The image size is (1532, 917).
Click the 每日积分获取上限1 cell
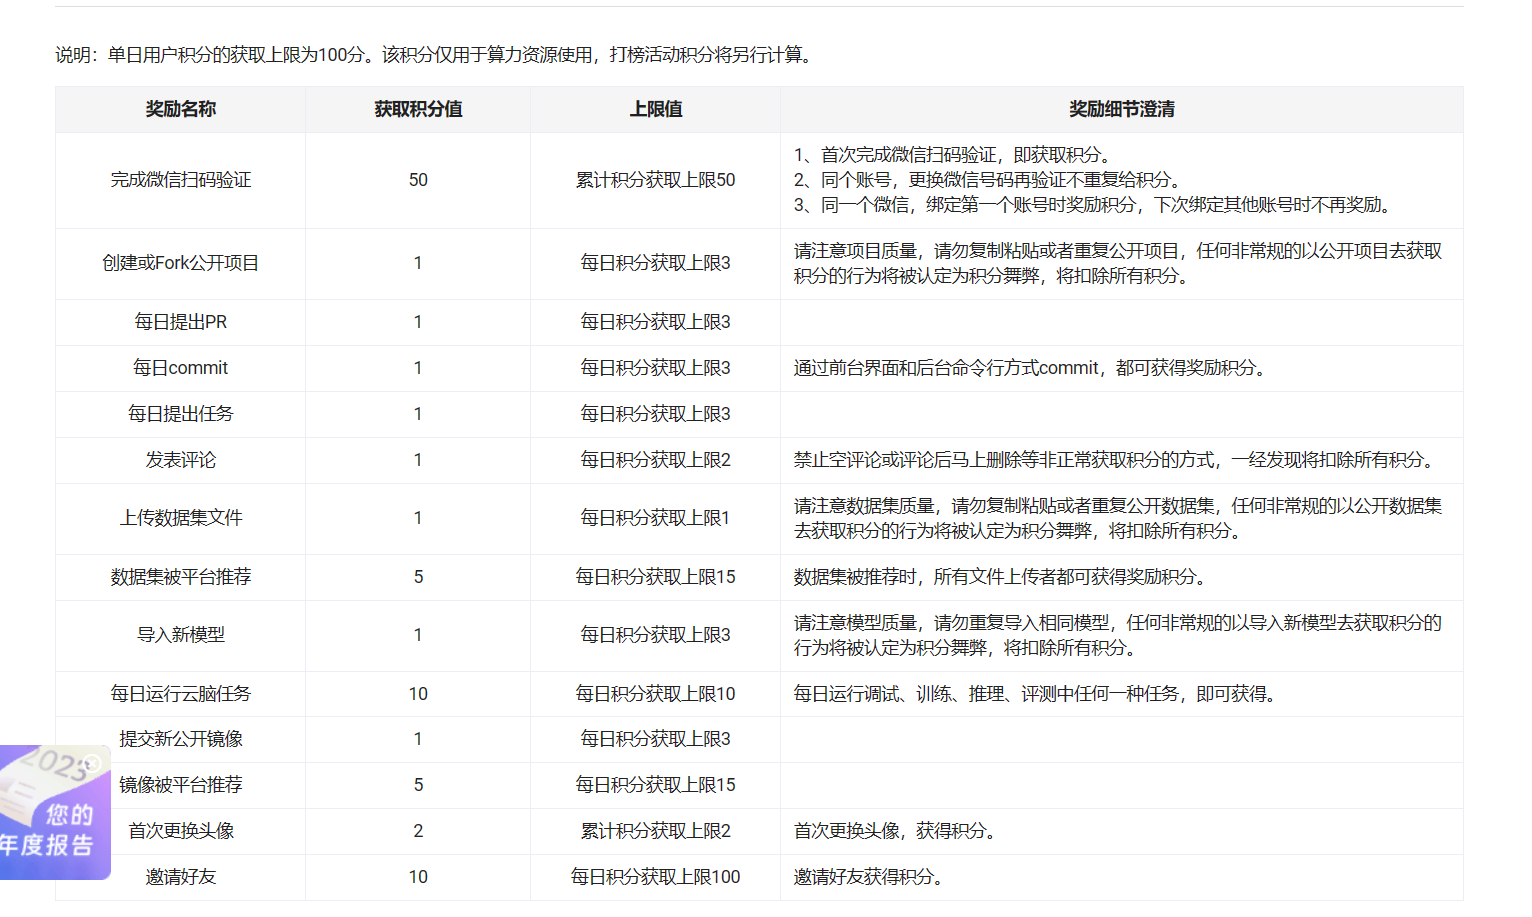point(656,518)
